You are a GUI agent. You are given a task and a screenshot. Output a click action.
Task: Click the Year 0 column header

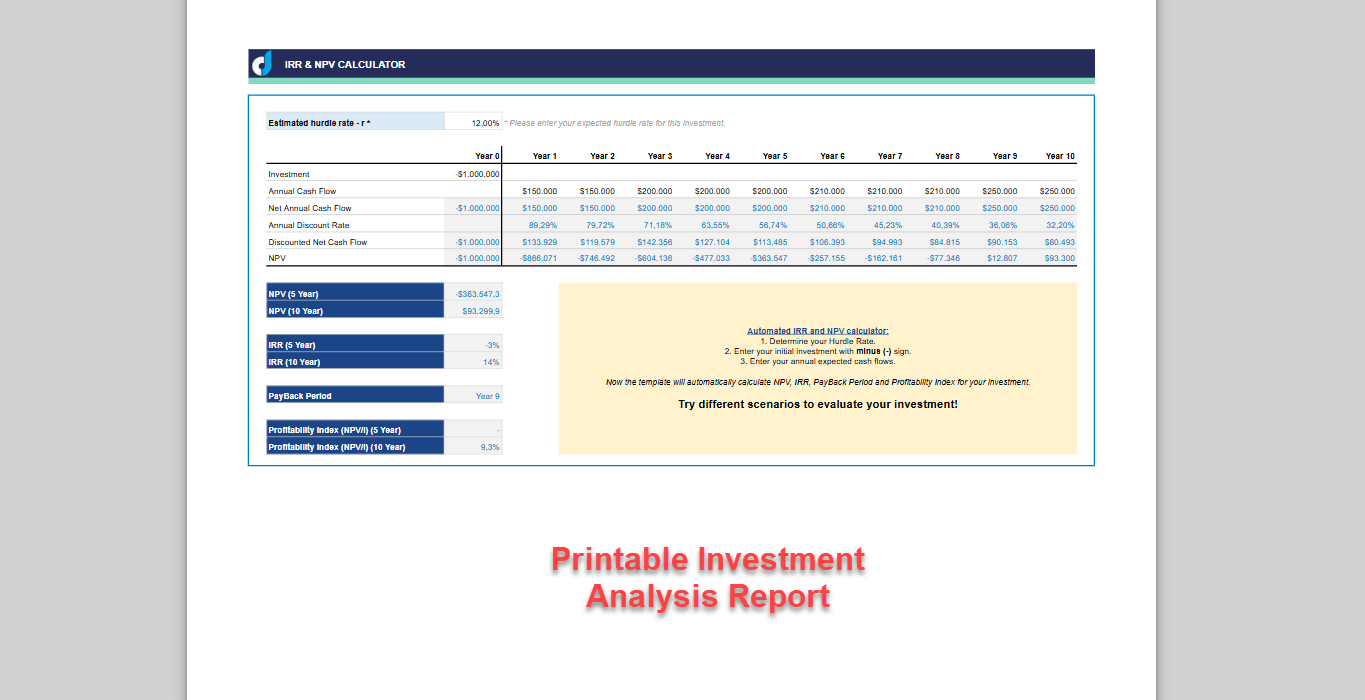[x=487, y=155]
